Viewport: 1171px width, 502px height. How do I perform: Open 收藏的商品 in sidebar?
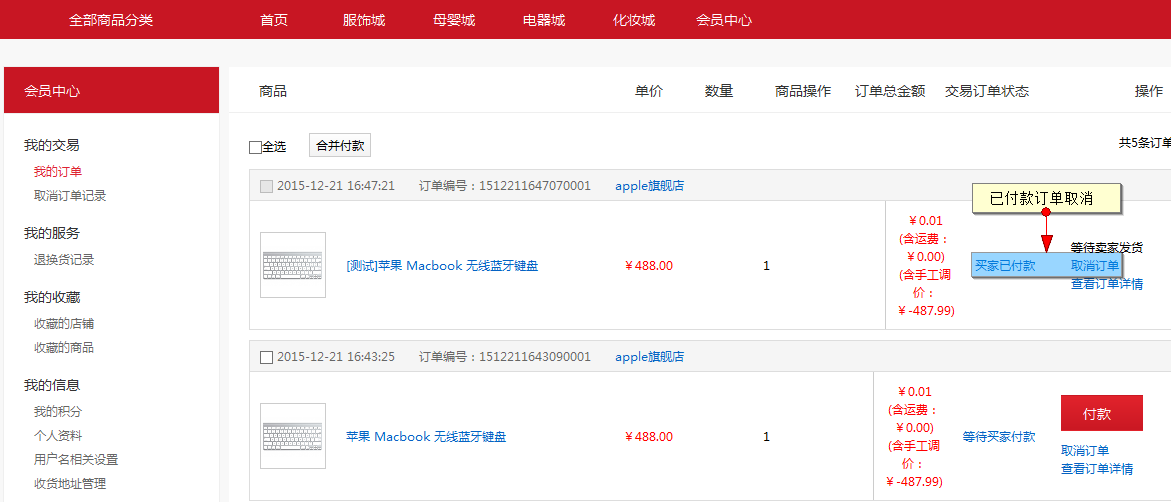[64, 347]
